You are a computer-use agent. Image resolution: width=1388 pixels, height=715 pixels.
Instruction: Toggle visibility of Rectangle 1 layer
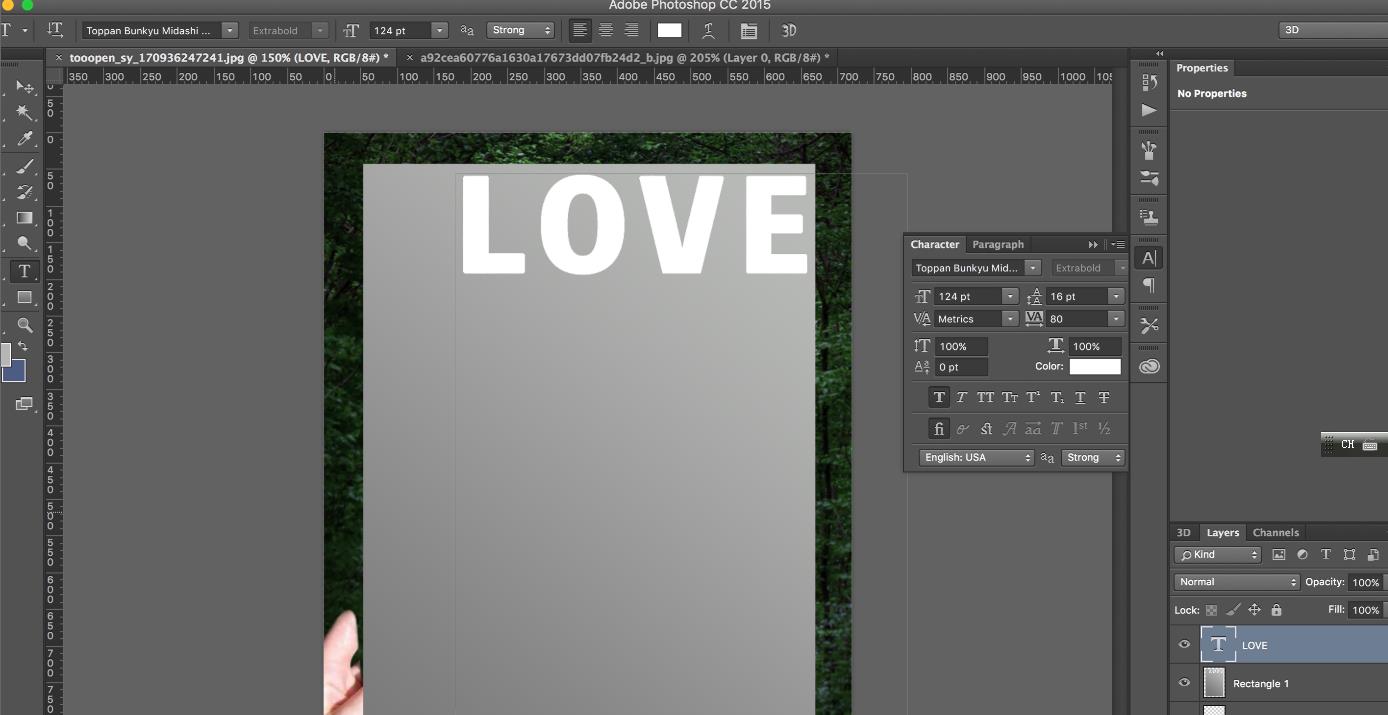[1184, 683]
